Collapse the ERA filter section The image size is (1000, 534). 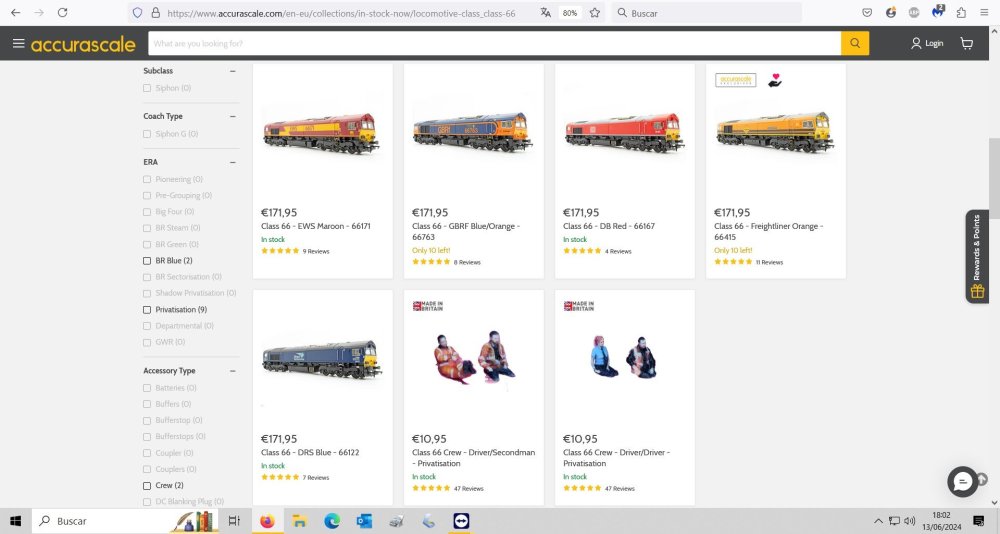click(x=233, y=162)
